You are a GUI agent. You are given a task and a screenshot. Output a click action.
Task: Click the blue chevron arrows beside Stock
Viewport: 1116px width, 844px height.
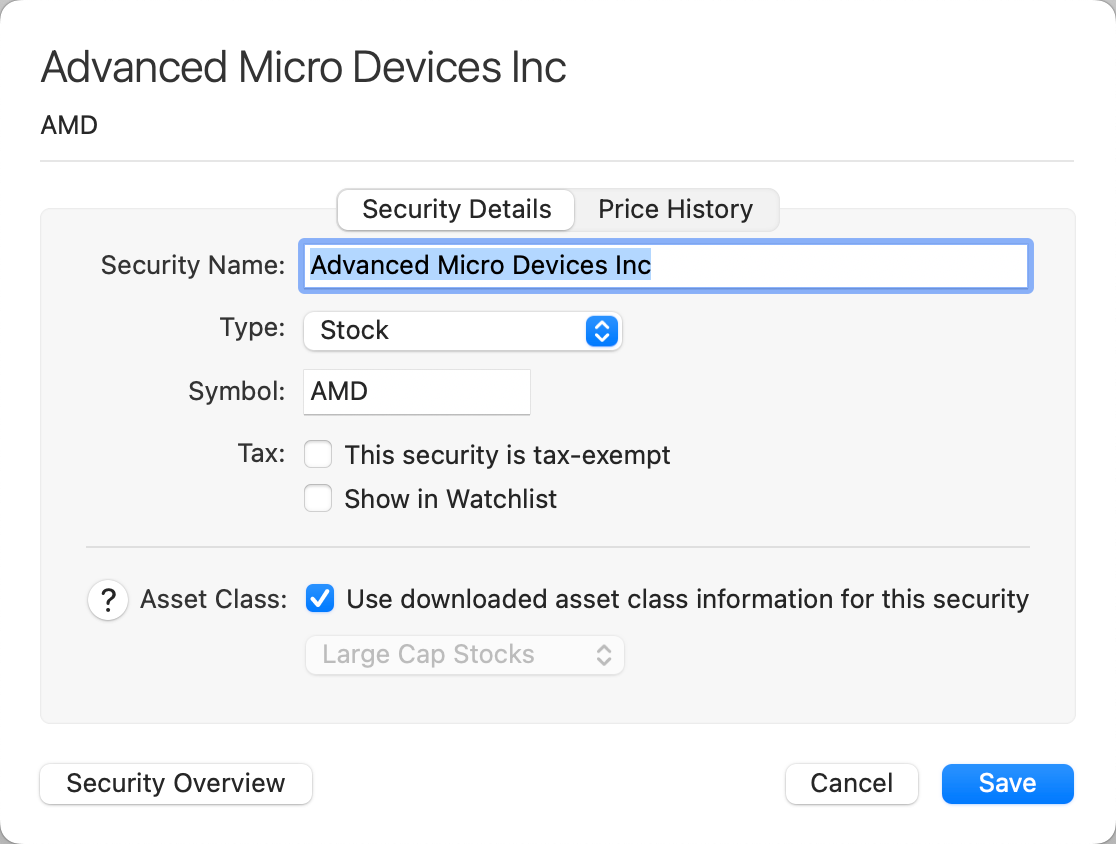600,331
